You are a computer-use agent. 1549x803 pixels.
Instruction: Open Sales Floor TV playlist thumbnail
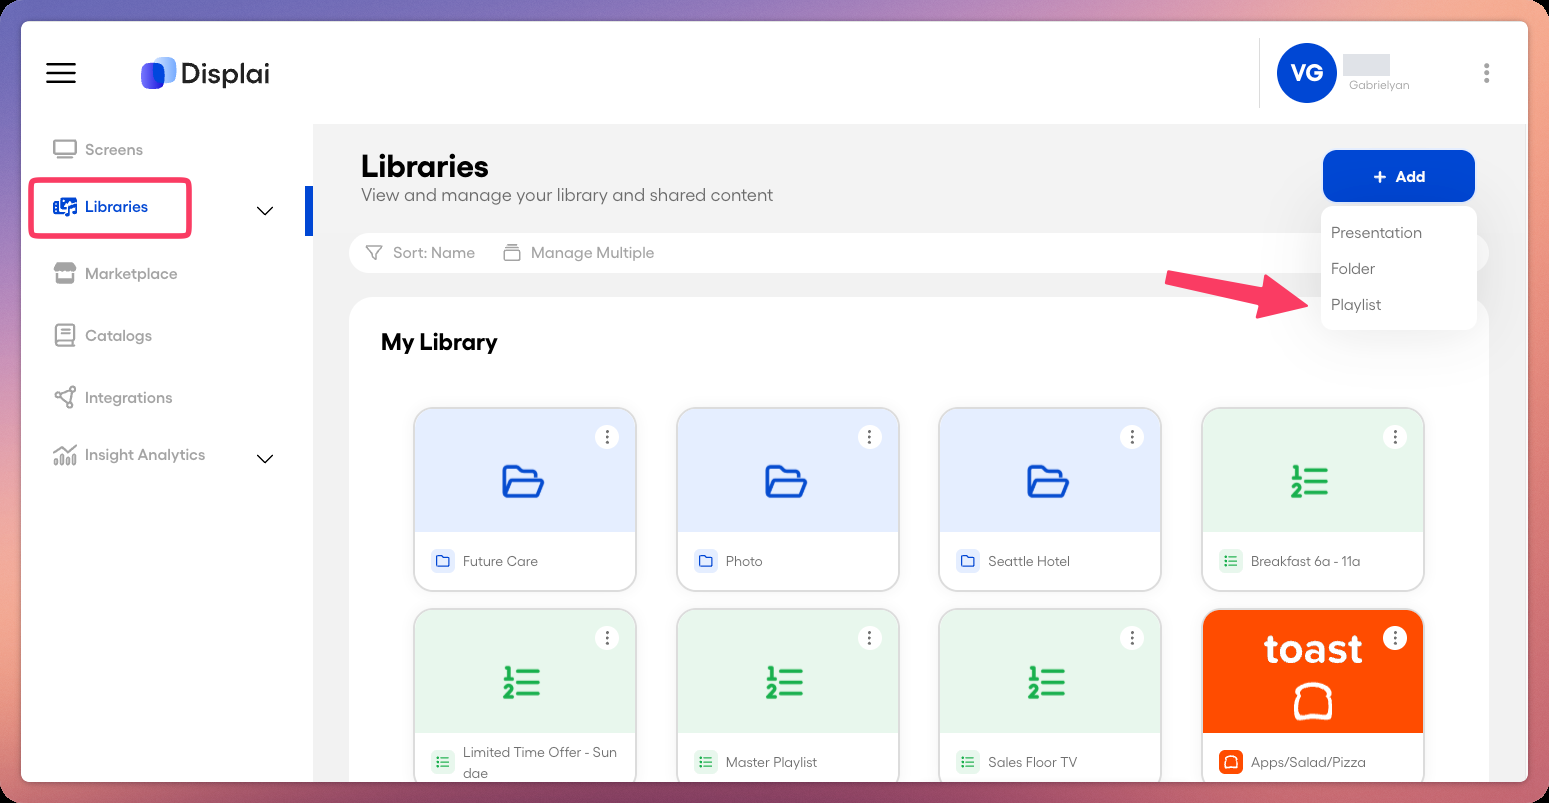point(1050,671)
